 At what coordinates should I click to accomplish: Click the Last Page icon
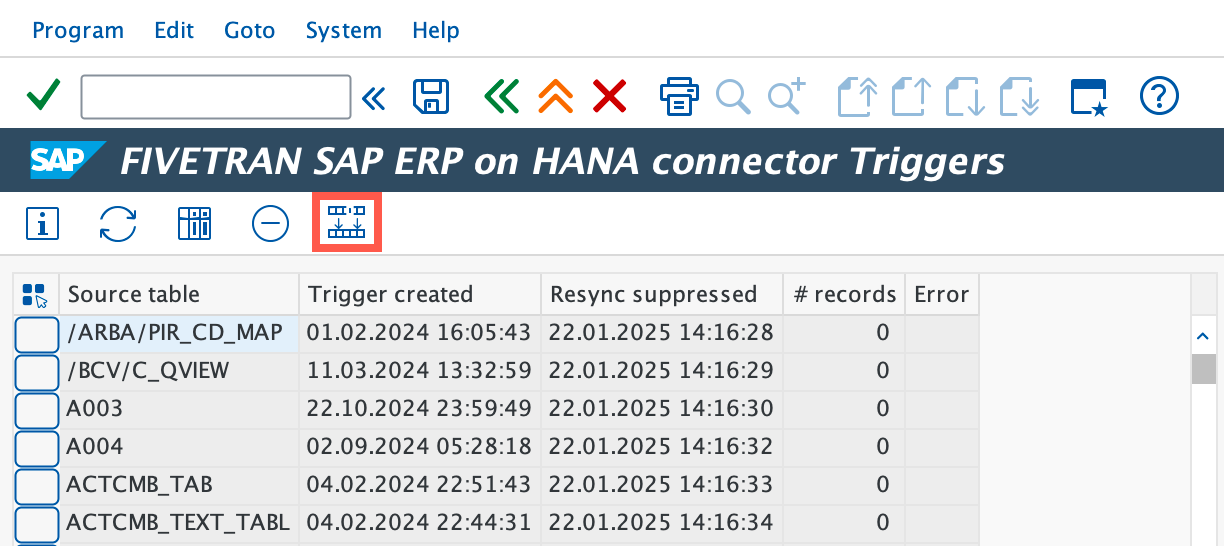(1020, 97)
